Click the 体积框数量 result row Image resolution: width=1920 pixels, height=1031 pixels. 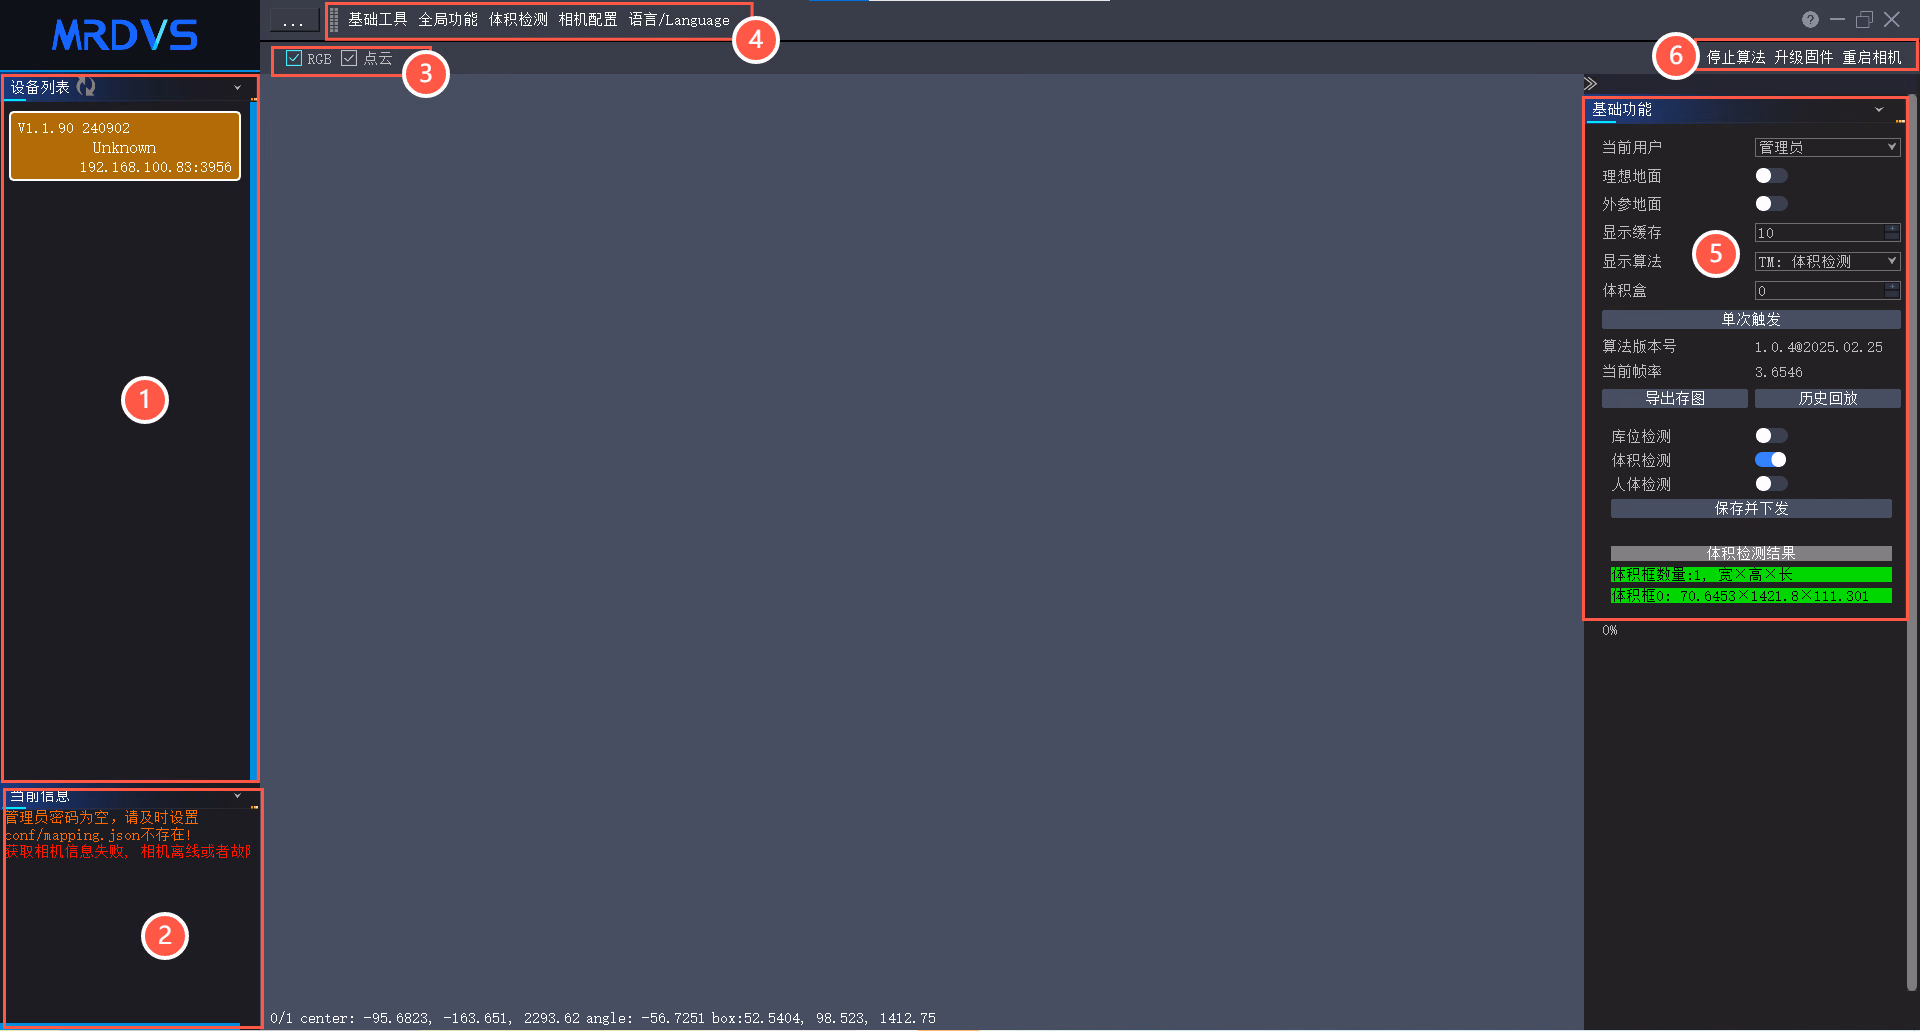click(x=1751, y=575)
